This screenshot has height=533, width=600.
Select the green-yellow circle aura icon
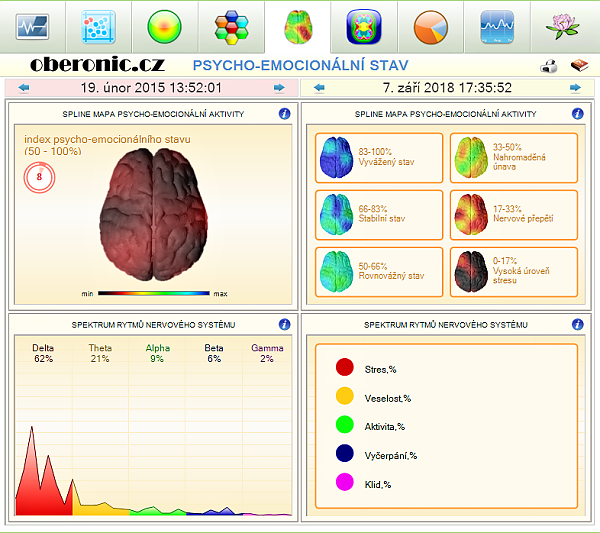(164, 26)
